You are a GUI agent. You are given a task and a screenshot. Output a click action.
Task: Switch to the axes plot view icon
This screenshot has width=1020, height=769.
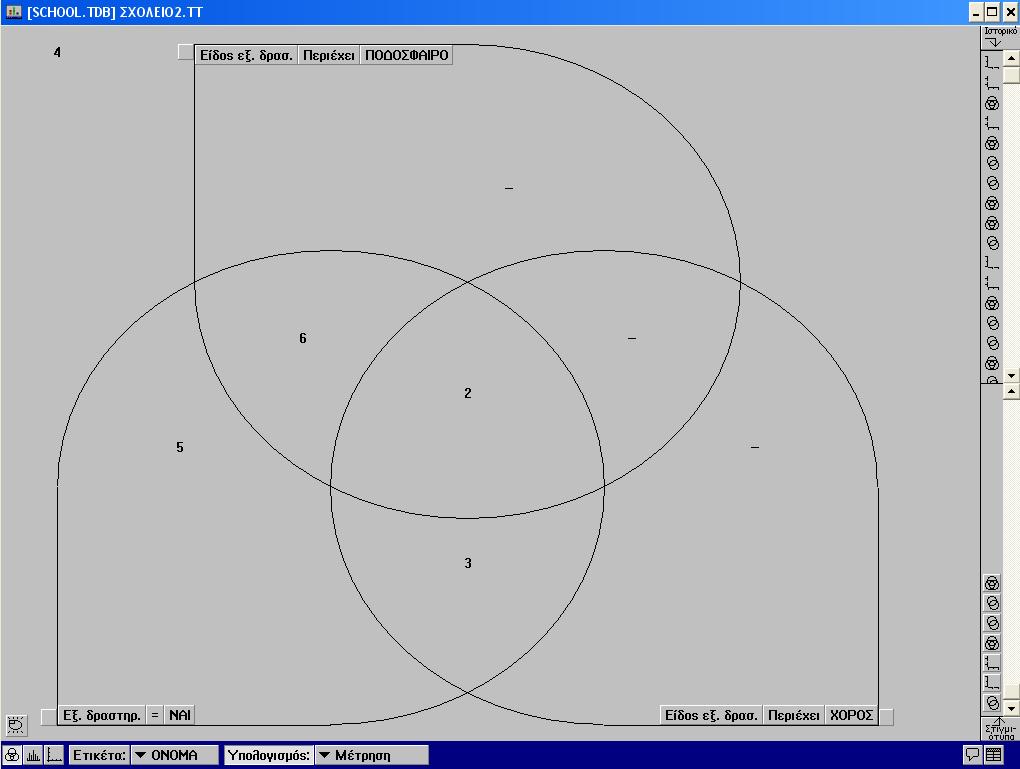(54, 755)
